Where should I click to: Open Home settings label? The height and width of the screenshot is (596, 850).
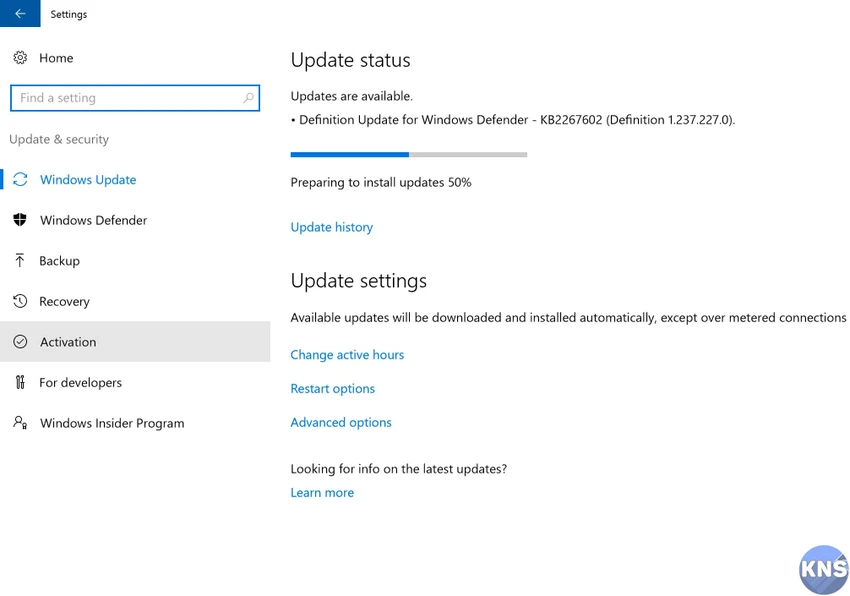[x=56, y=58]
